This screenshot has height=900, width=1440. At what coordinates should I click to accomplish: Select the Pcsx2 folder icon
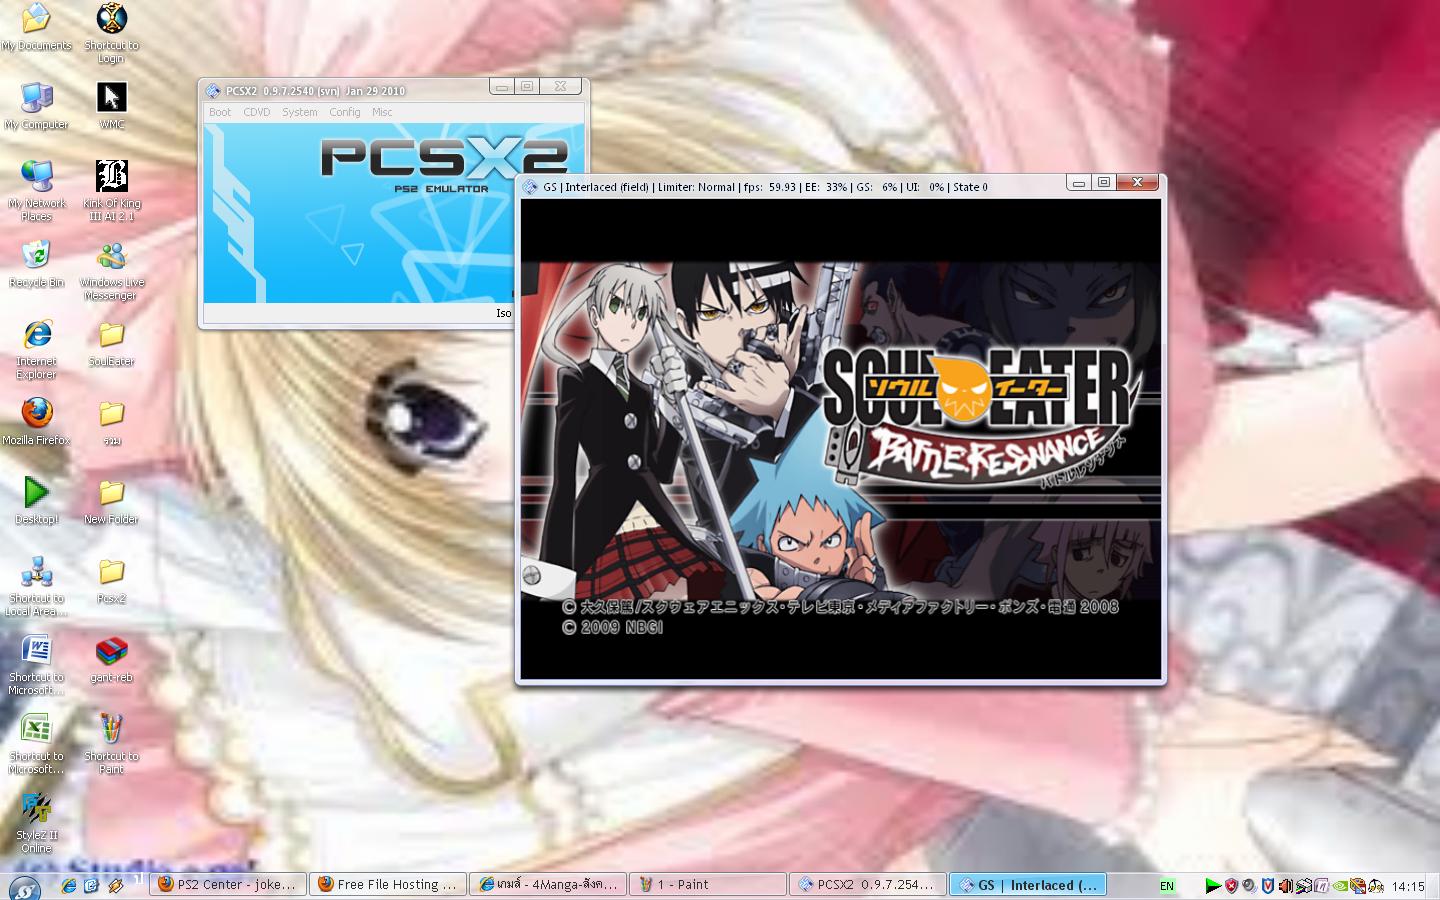coord(111,580)
